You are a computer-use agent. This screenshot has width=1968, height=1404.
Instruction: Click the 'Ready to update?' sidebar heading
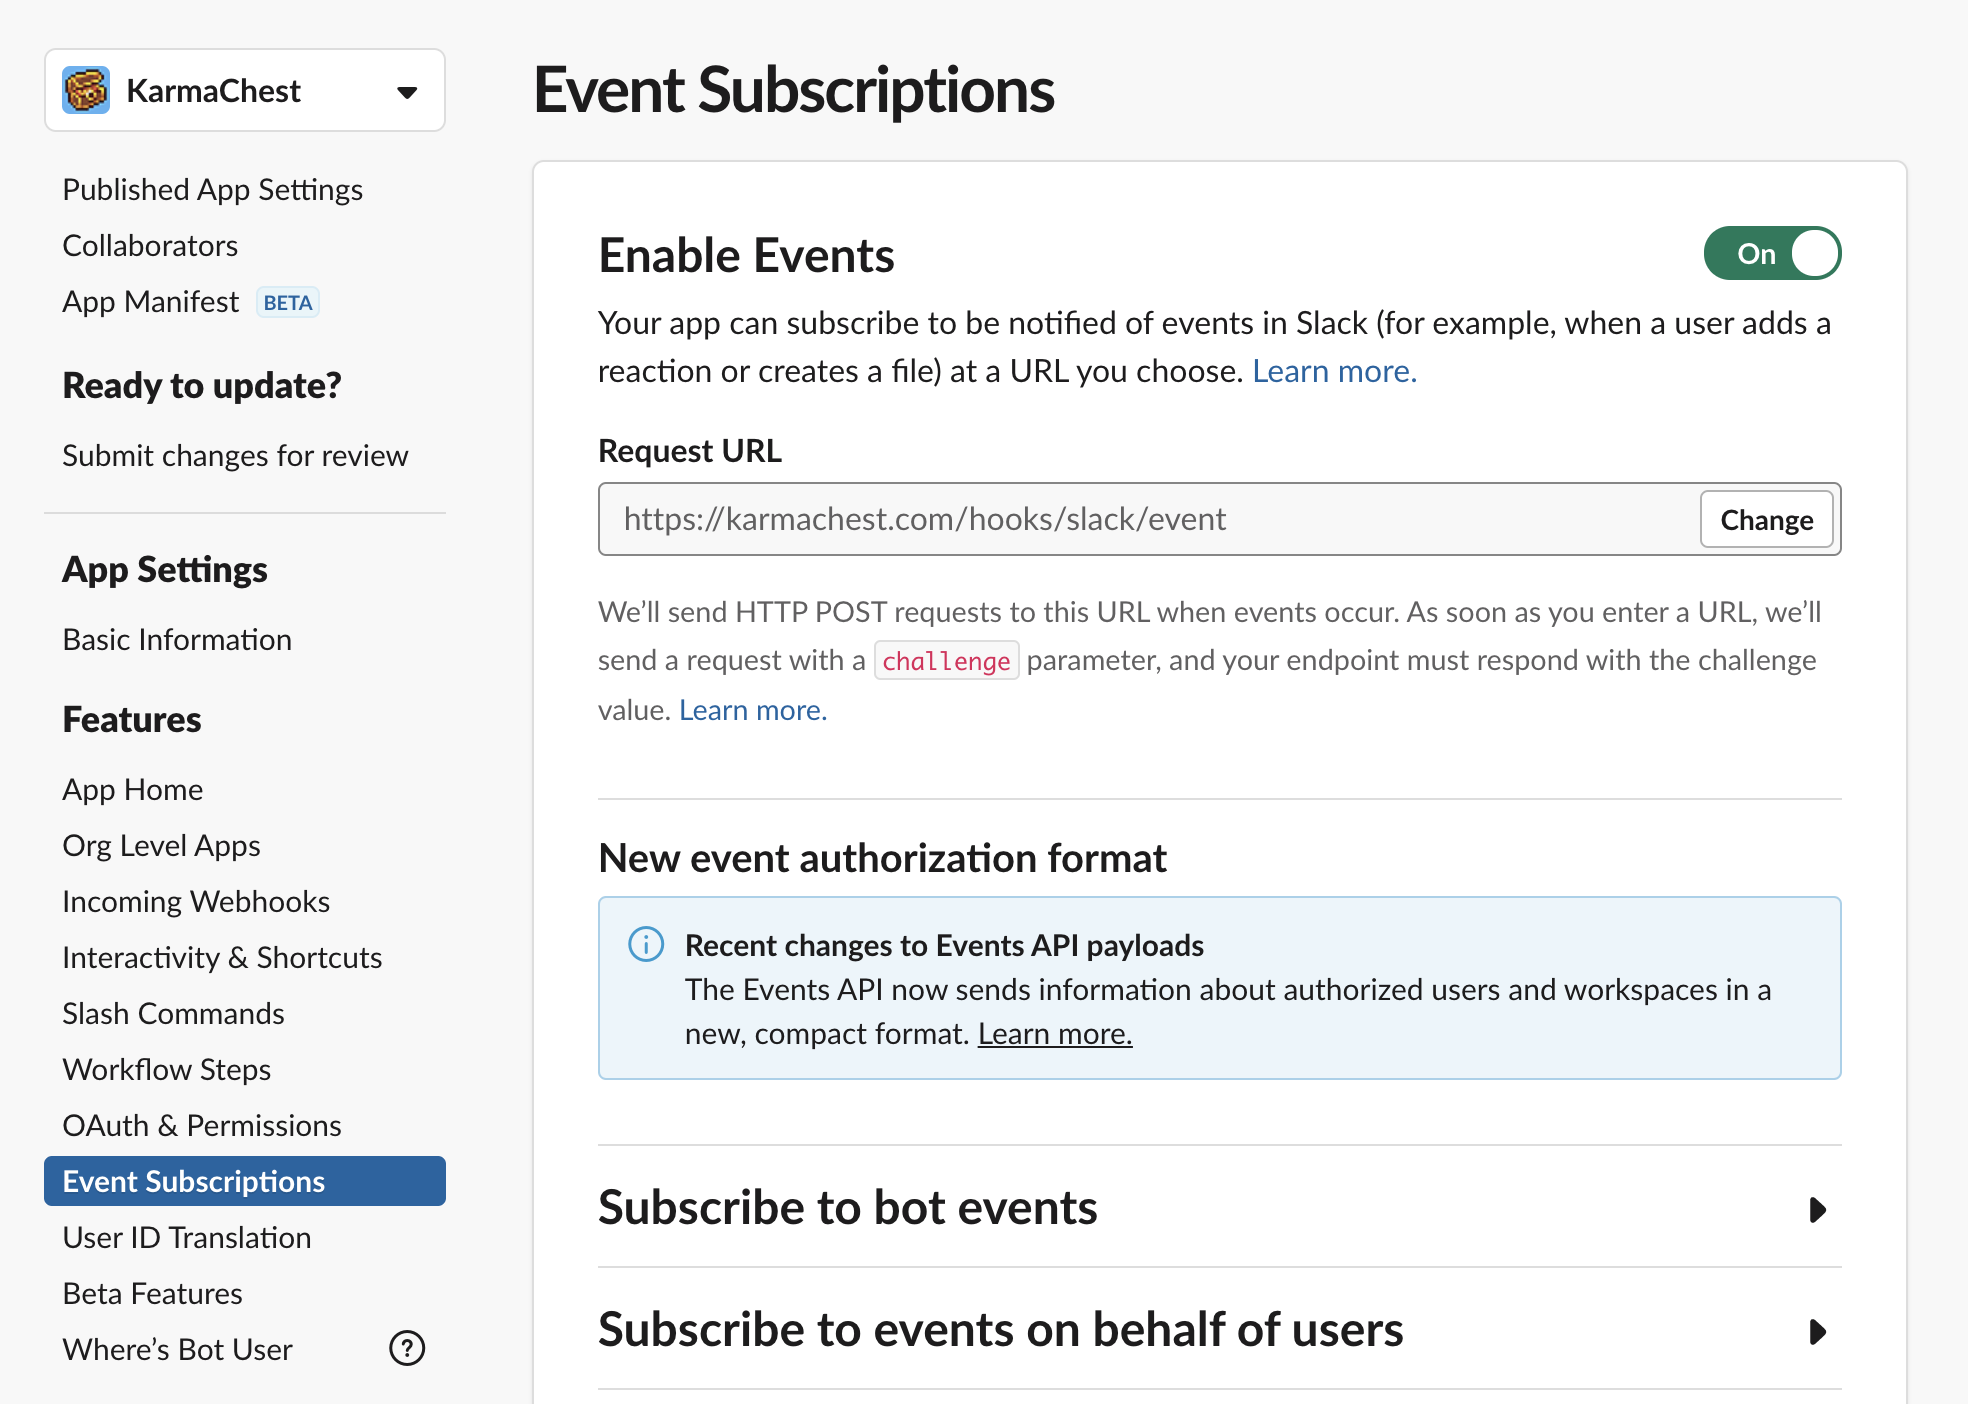pyautogui.click(x=202, y=385)
